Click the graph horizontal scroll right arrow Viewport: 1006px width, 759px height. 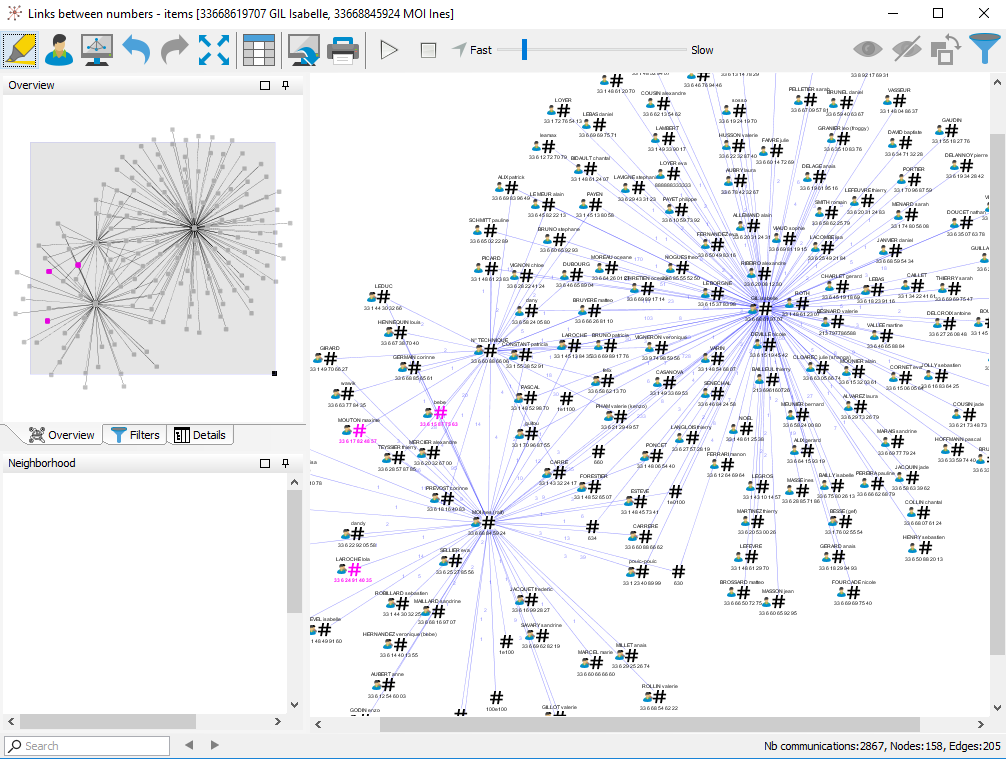pyautogui.click(x=980, y=724)
